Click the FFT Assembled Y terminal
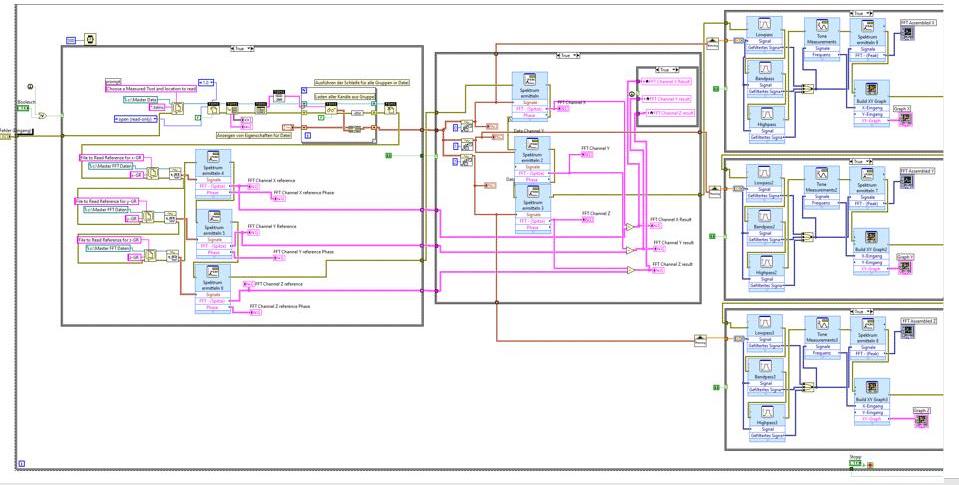This screenshot has width=959, height=485. [907, 182]
